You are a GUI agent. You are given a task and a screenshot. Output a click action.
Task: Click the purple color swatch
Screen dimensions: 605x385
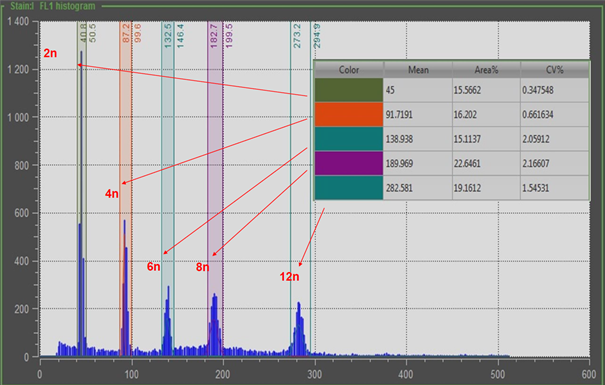[349, 164]
